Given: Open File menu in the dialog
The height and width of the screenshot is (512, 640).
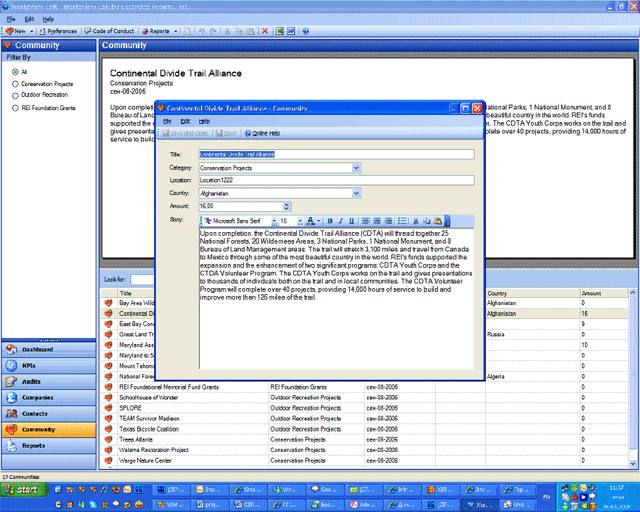Looking at the screenshot, I should (167, 121).
